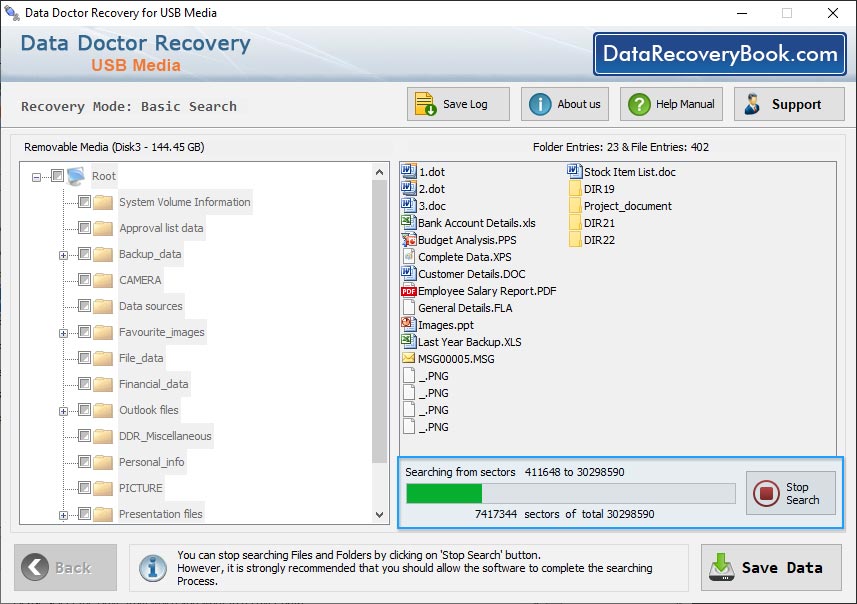Open the MSG00005.MSG email envelope icon
Image resolution: width=857 pixels, height=604 pixels.
point(410,358)
